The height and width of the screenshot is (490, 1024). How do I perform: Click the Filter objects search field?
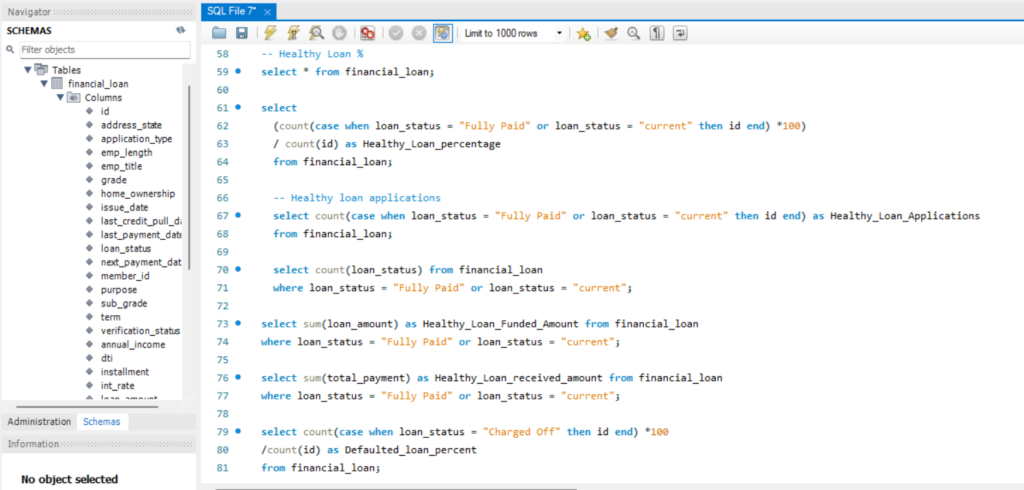pos(104,50)
